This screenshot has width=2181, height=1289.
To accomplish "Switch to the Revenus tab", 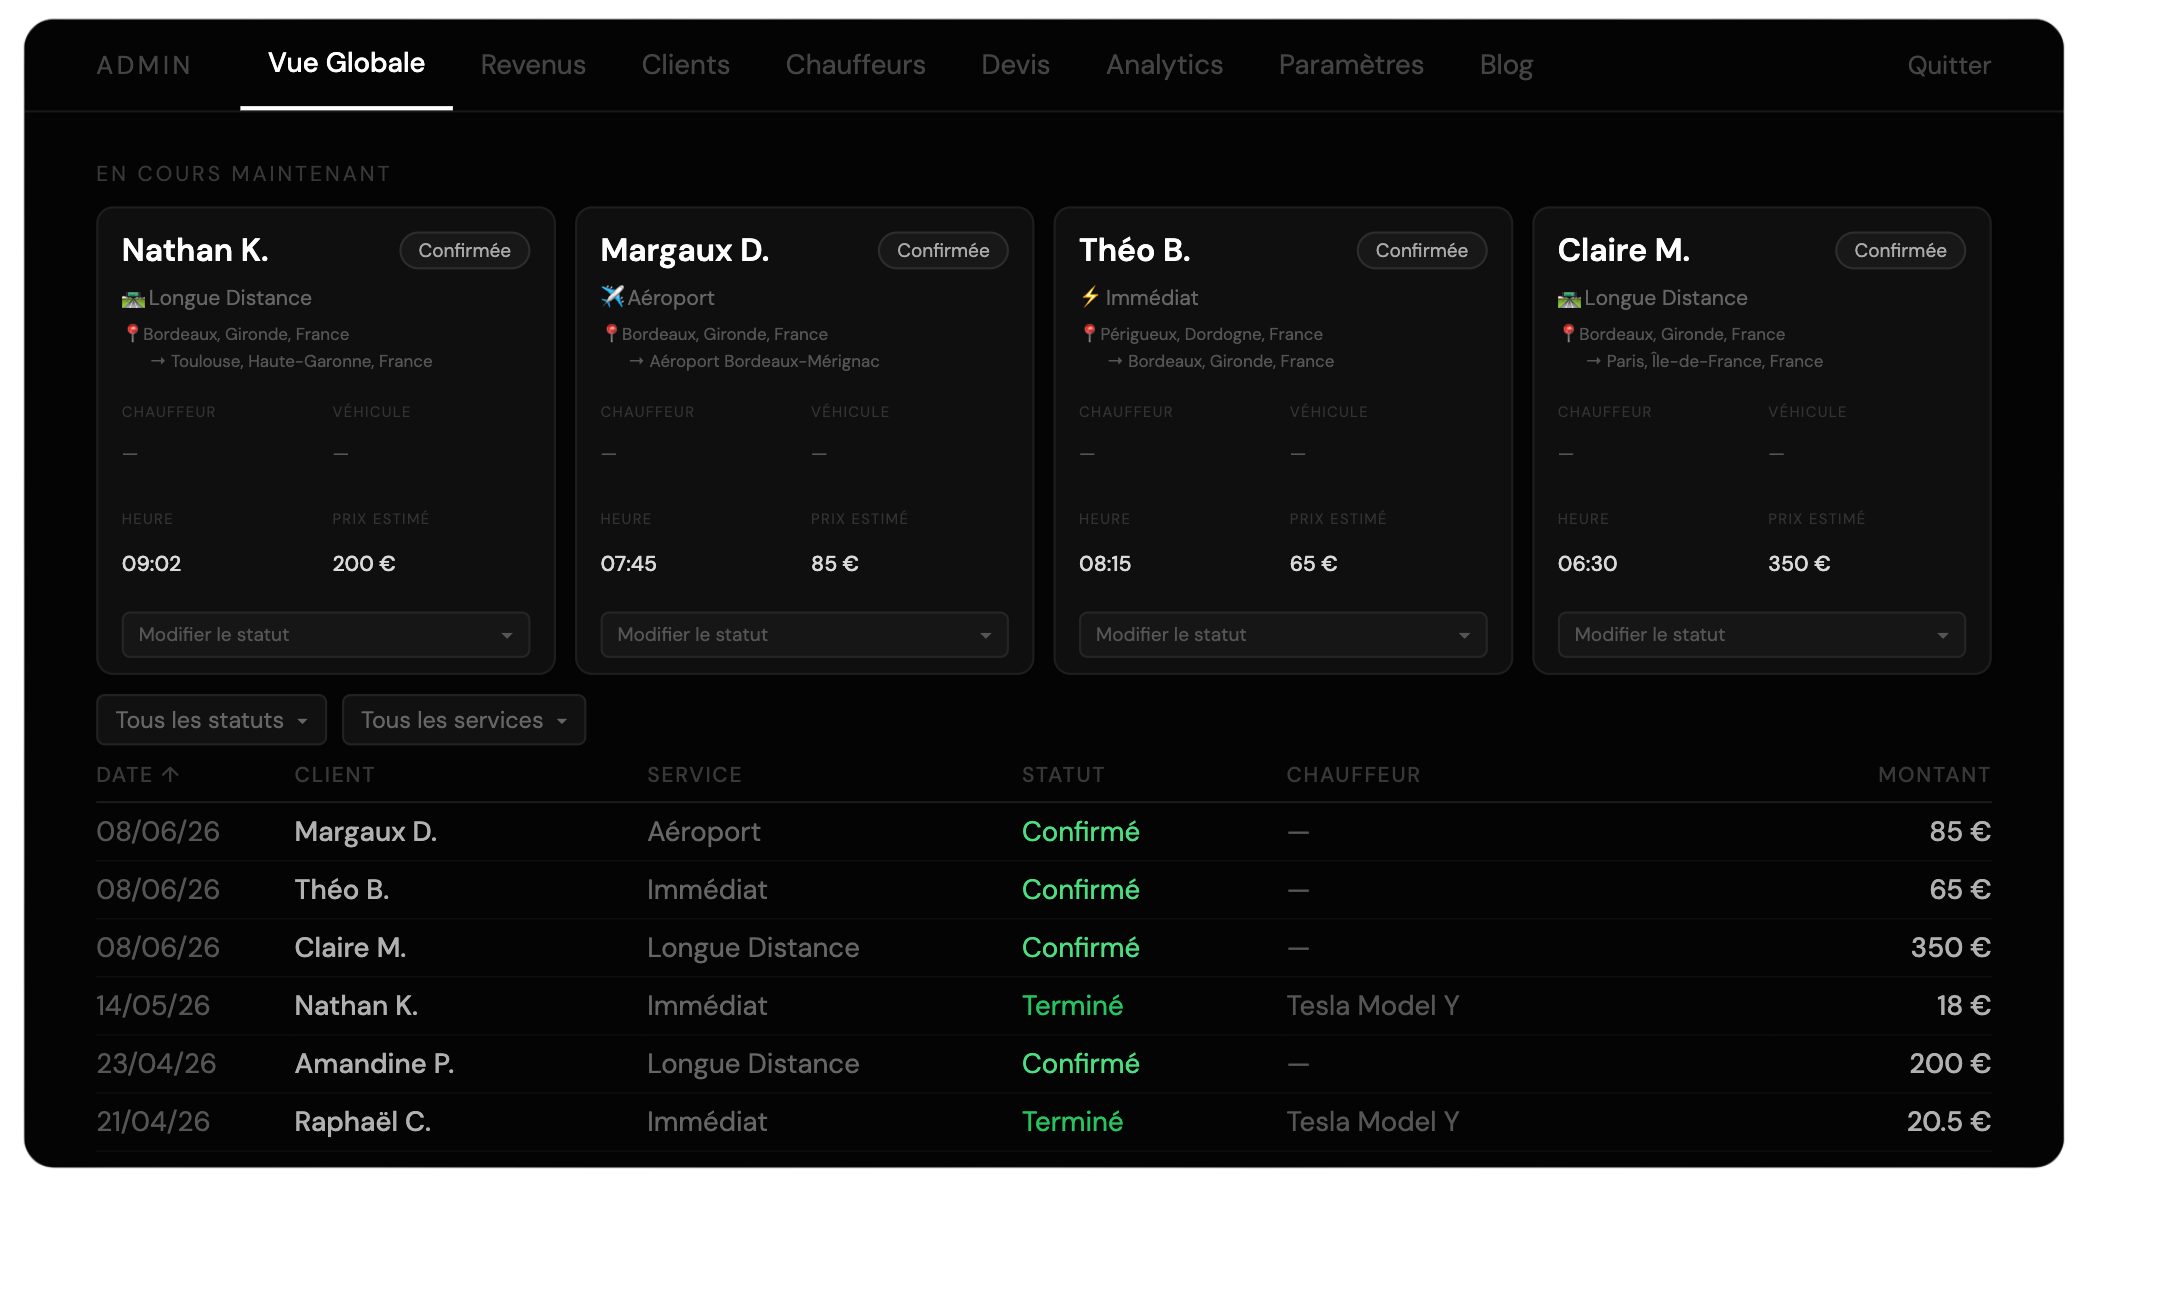I will (x=533, y=65).
